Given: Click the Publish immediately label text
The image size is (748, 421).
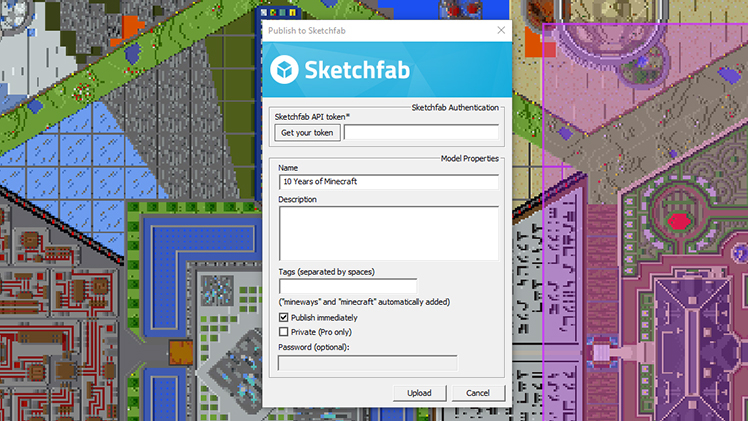Looking at the screenshot, I should click(325, 318).
